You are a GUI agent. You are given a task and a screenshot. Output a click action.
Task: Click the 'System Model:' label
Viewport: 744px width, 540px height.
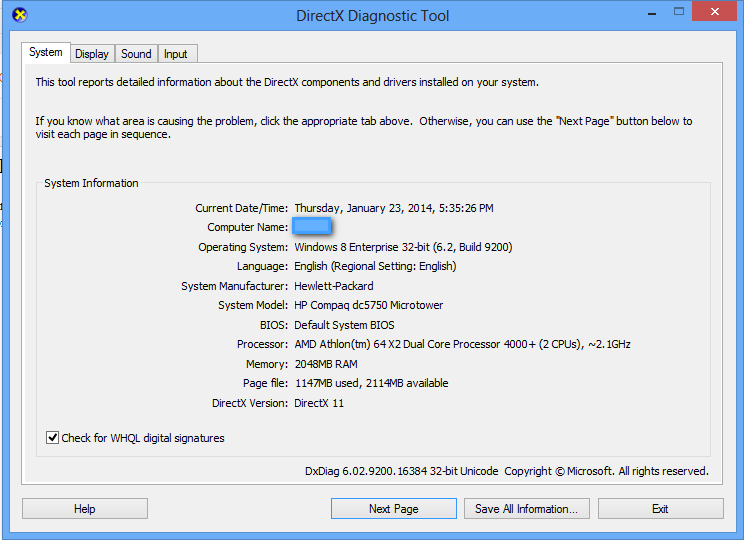click(x=253, y=305)
